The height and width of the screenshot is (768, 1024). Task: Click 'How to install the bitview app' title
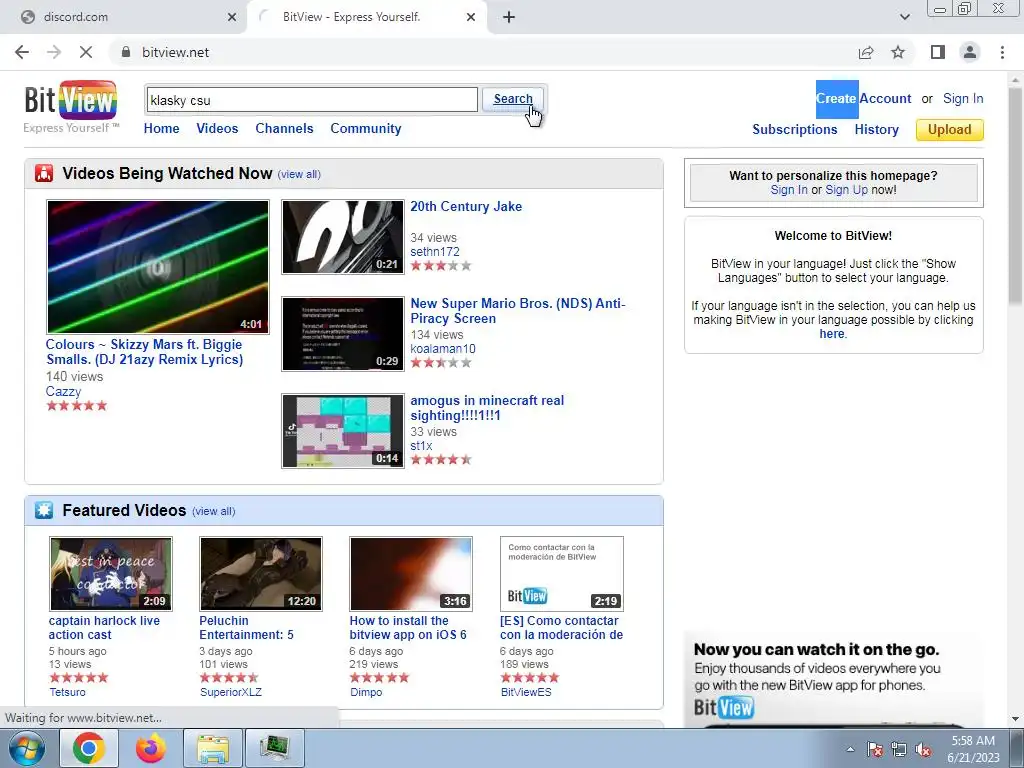coord(408,628)
